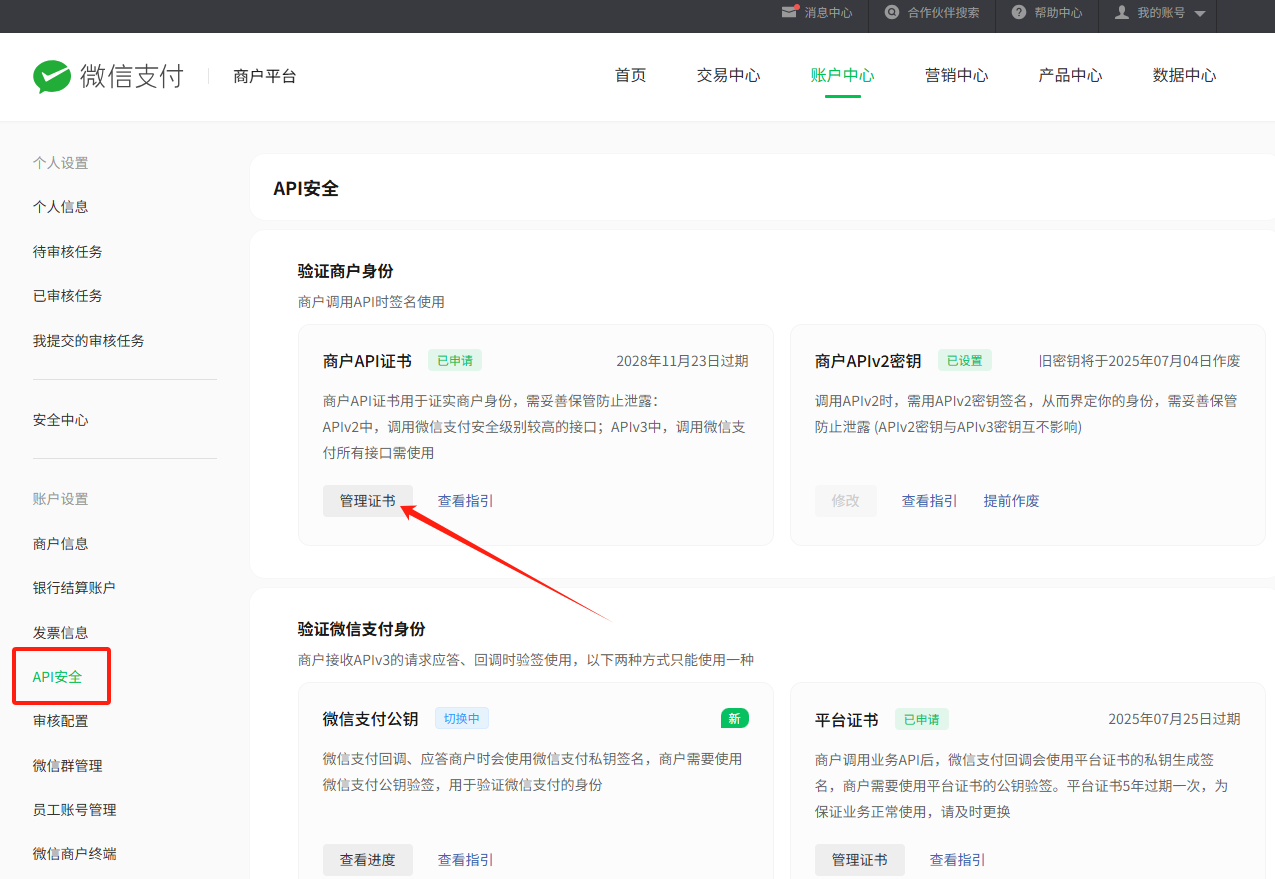Click 管理证书 under 商户API证书

(x=367, y=501)
